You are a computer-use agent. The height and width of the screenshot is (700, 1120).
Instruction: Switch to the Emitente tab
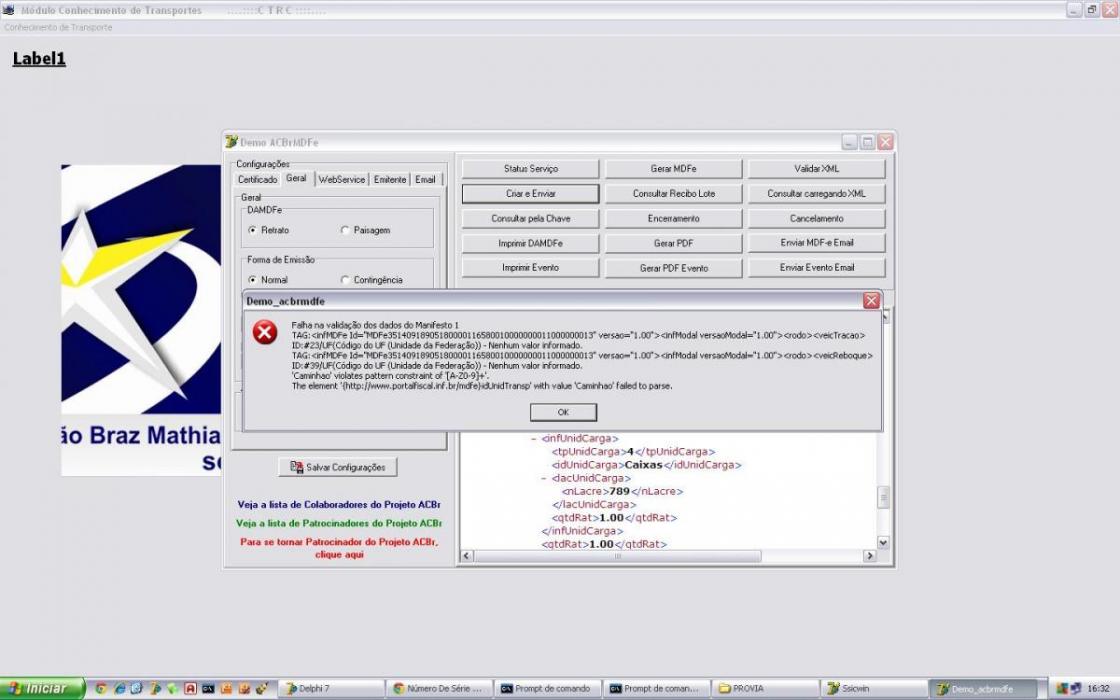[390, 179]
